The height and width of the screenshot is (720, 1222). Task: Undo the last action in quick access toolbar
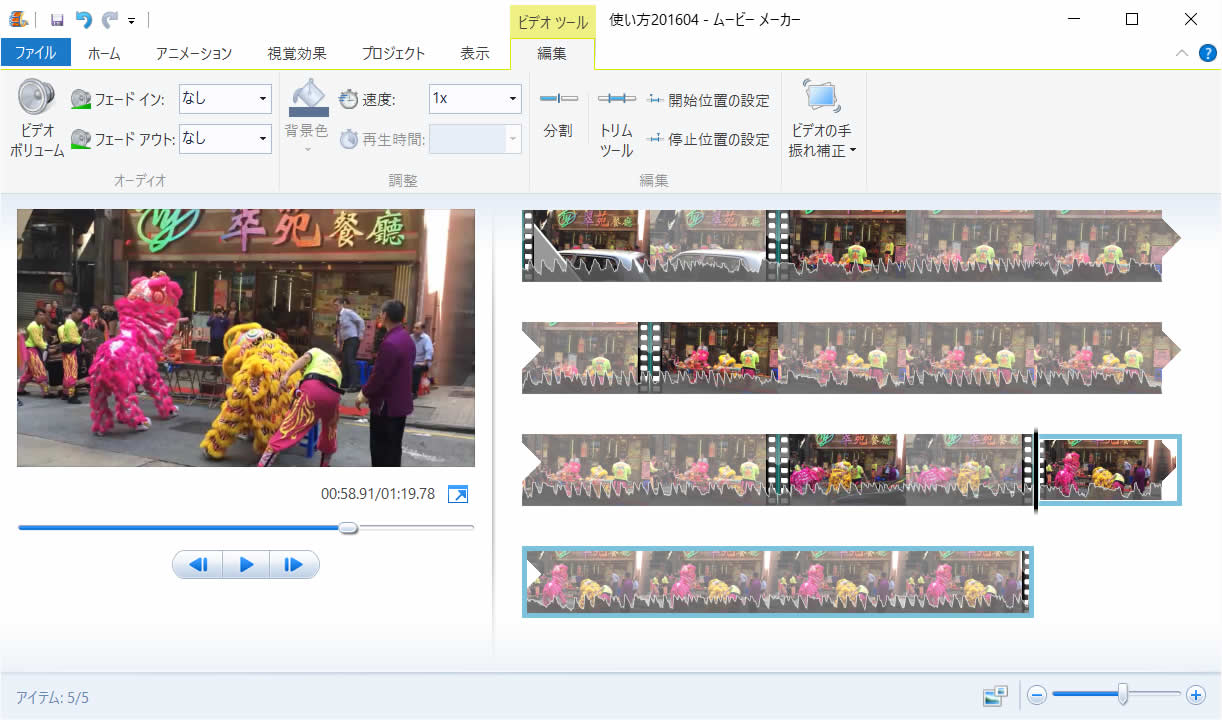[84, 19]
